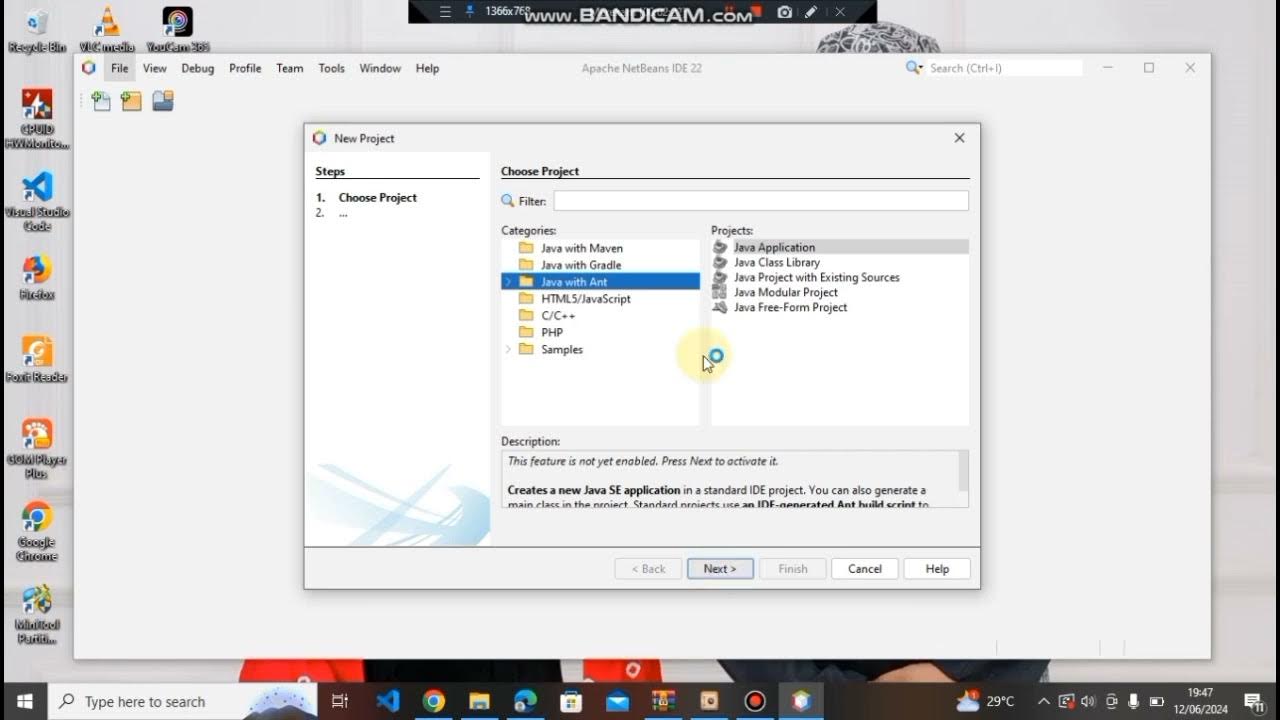Open Microsoft Store from taskbar

point(571,701)
